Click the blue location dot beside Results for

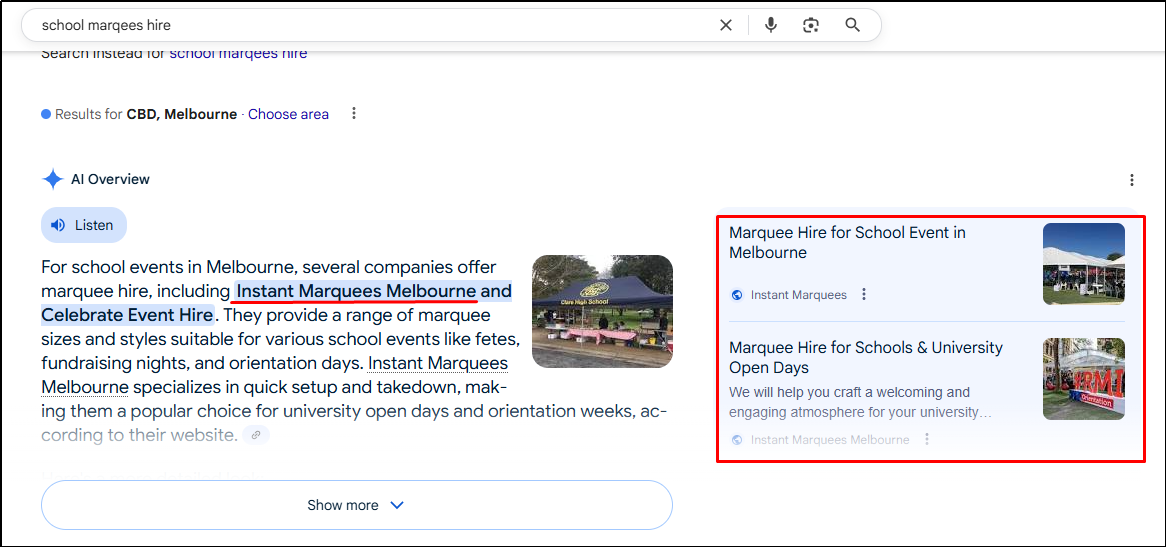click(46, 114)
